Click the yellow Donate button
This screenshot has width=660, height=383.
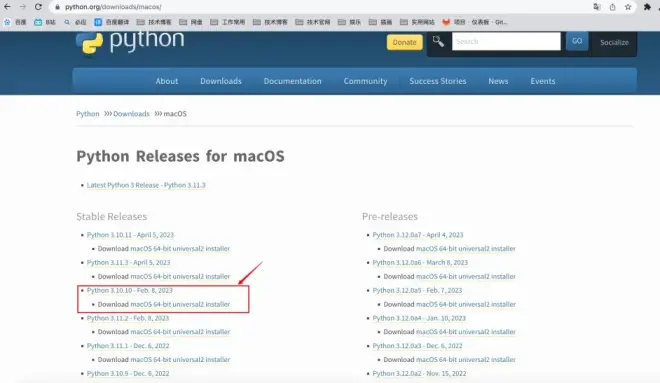tap(404, 42)
